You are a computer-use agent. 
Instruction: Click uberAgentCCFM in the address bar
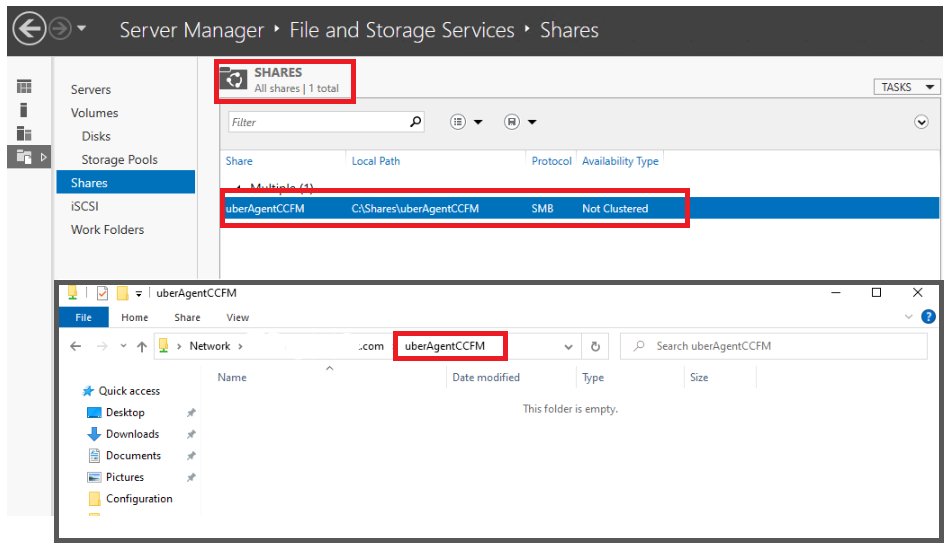[x=445, y=346]
